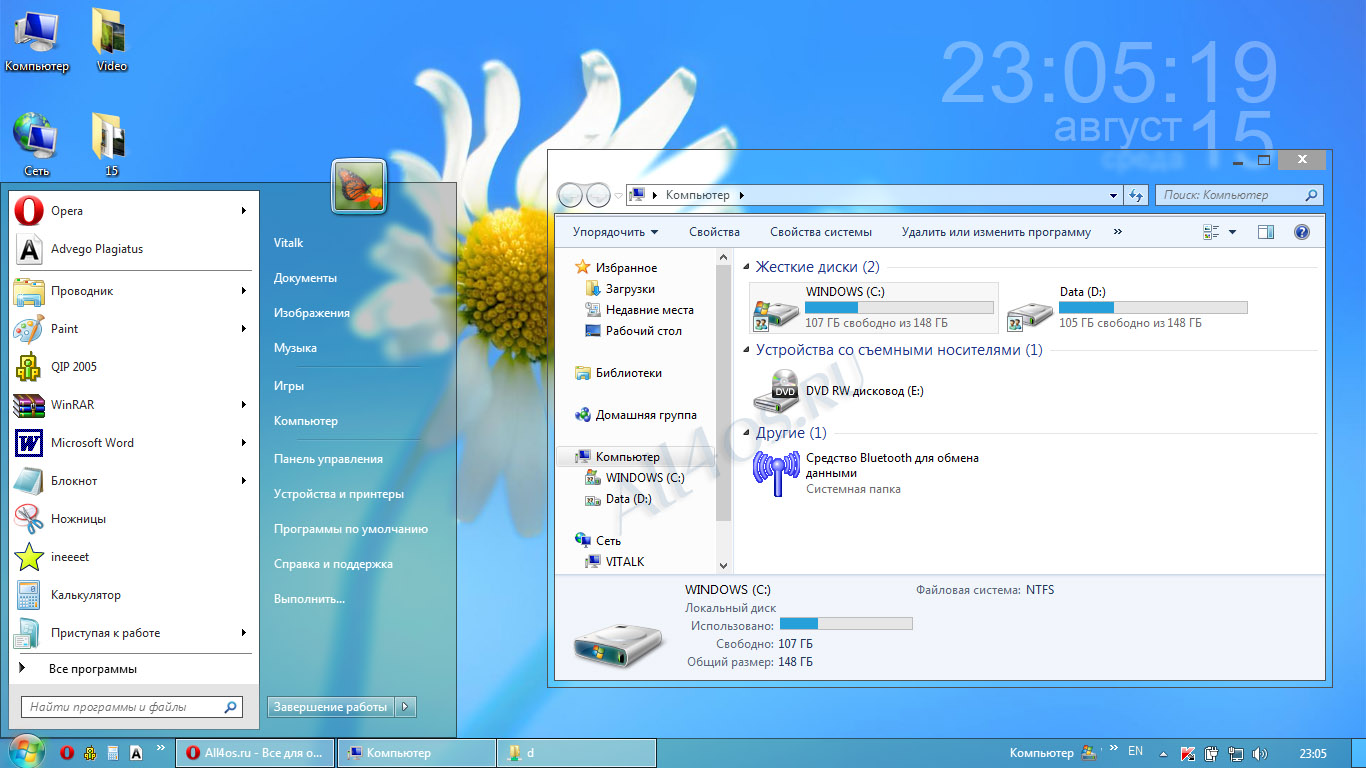Click calculator icon in quick launch
Viewport: 1366px width, 768px height.
(x=113, y=753)
